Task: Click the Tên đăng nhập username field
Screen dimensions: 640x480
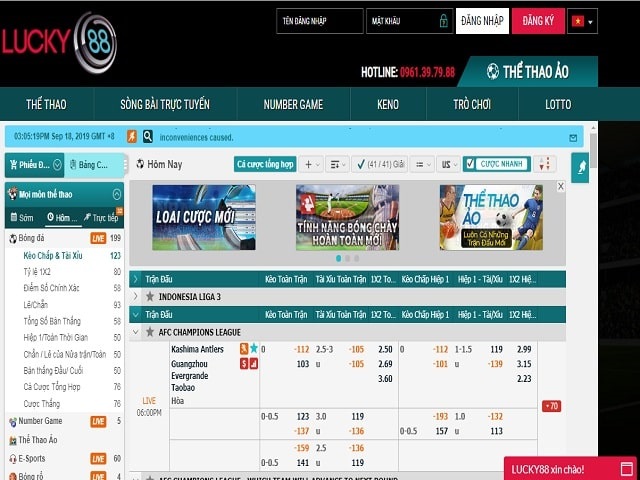Action: click(x=320, y=21)
